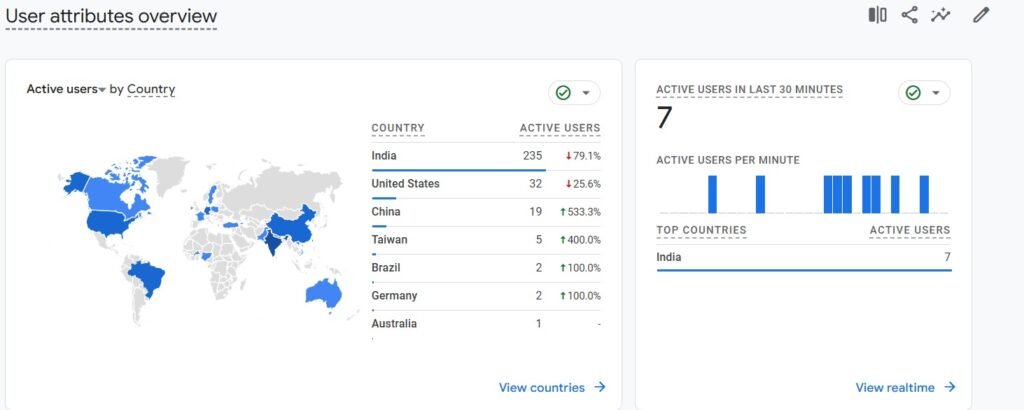Click India on the world map

(269, 239)
